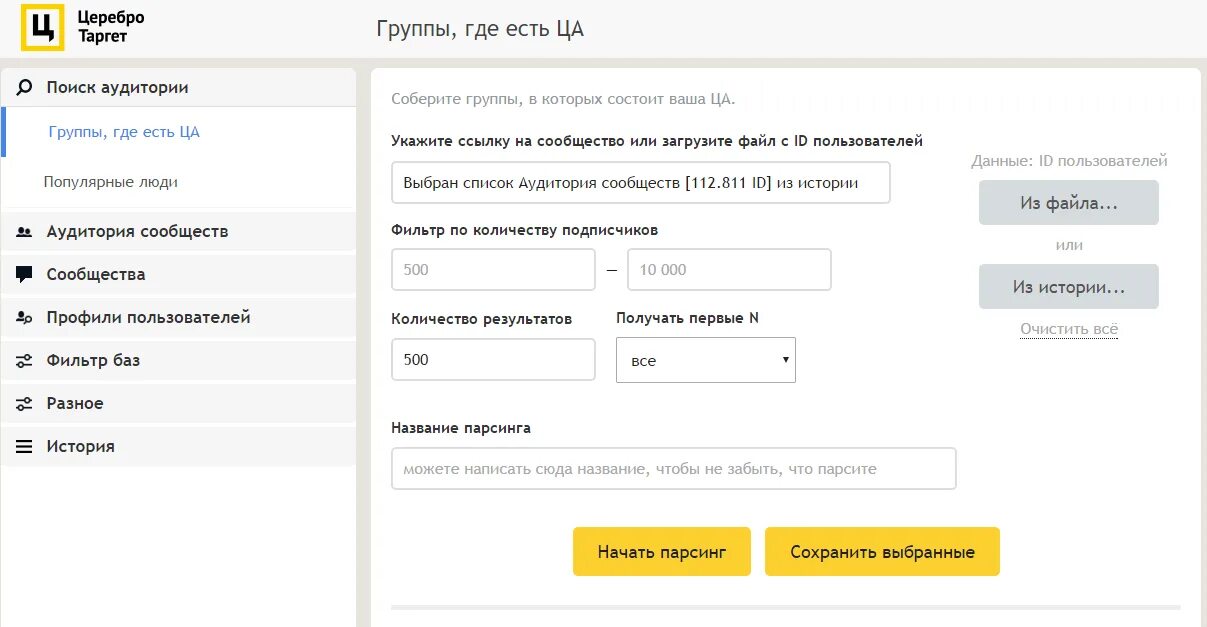This screenshot has width=1207, height=627.
Task: Select the user icon near Профили пользователей
Action: pyautogui.click(x=24, y=317)
